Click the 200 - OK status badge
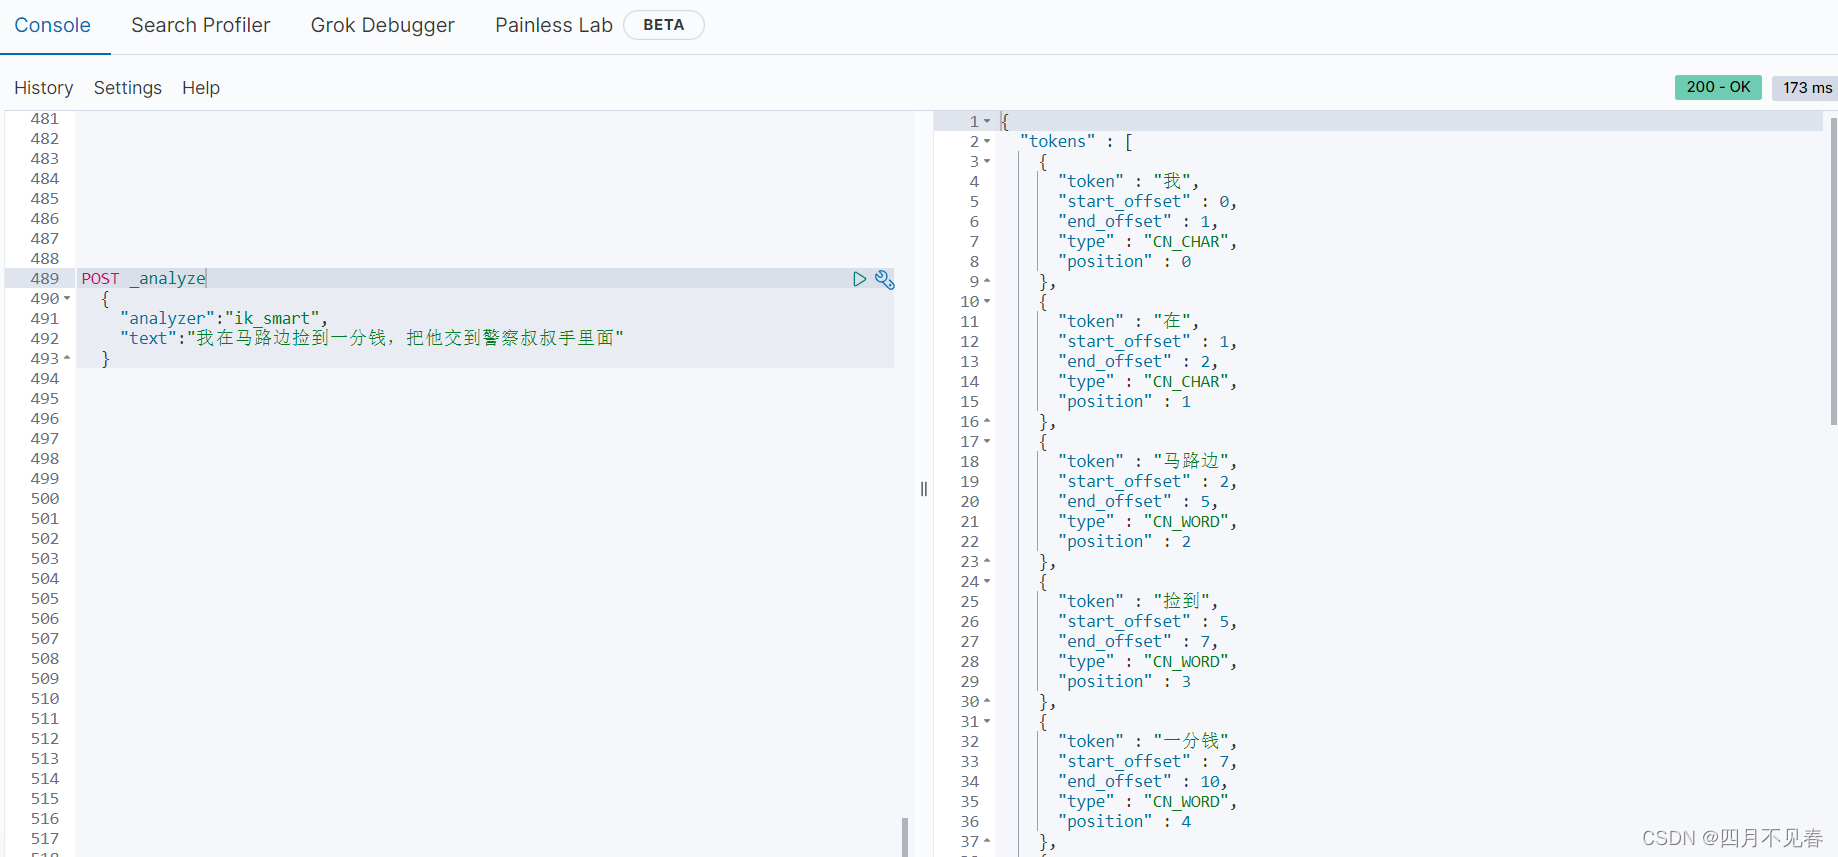1838x857 pixels. pos(1718,87)
